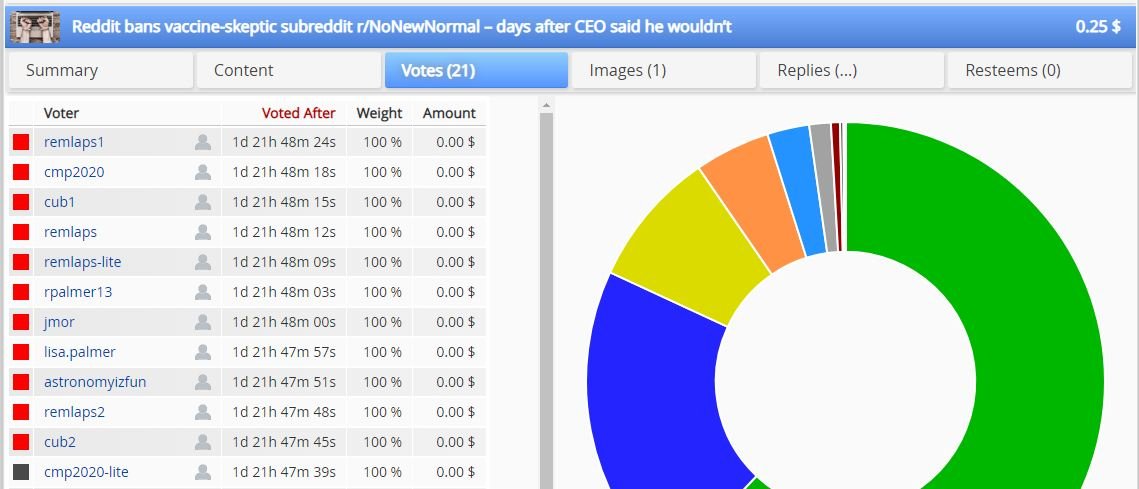This screenshot has height=489, width=1139.
Task: Open voter remlaps profile link
Action: point(70,232)
